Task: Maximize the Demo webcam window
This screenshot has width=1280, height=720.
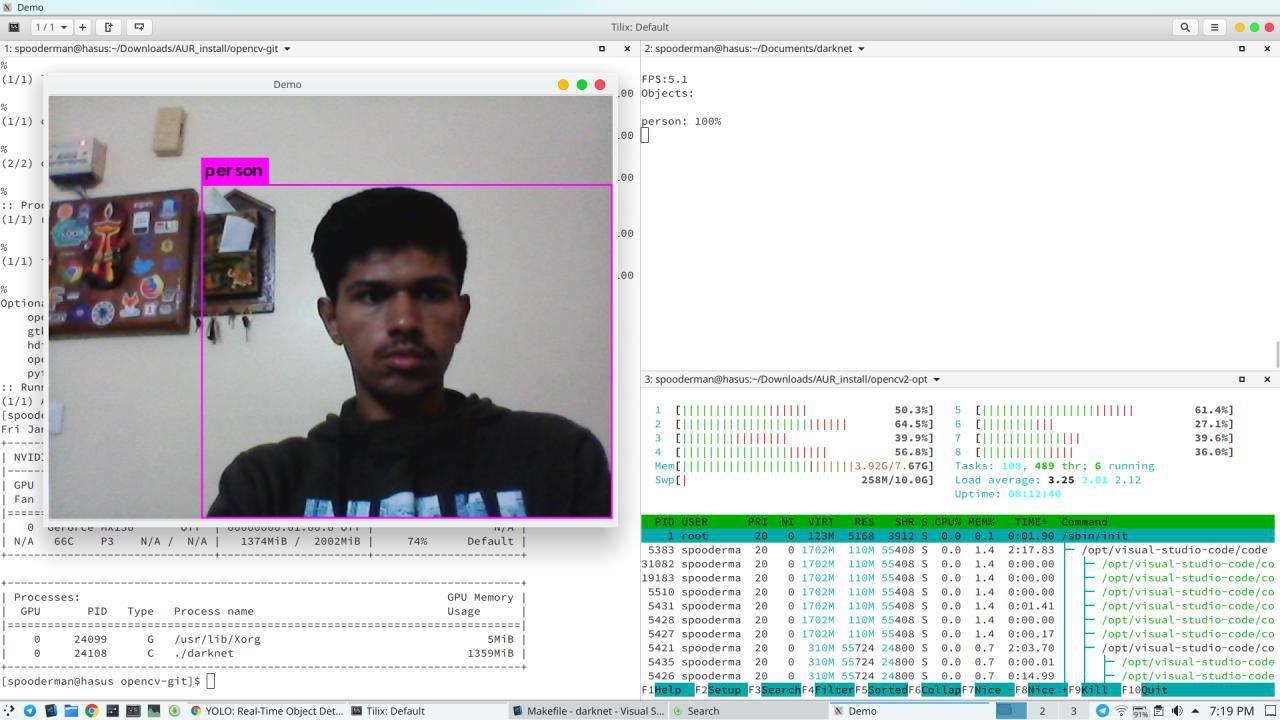Action: coord(582,85)
